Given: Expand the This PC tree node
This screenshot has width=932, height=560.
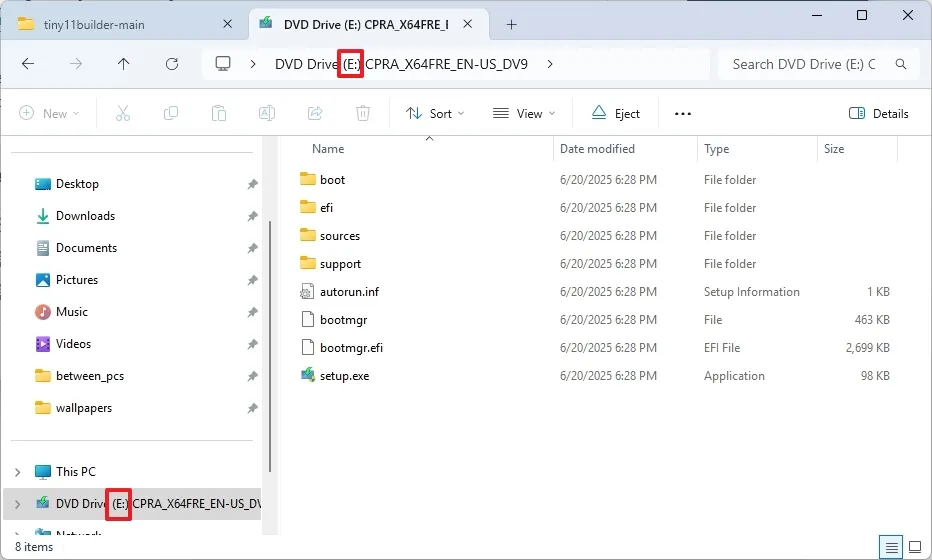Looking at the screenshot, I should 18,472.
